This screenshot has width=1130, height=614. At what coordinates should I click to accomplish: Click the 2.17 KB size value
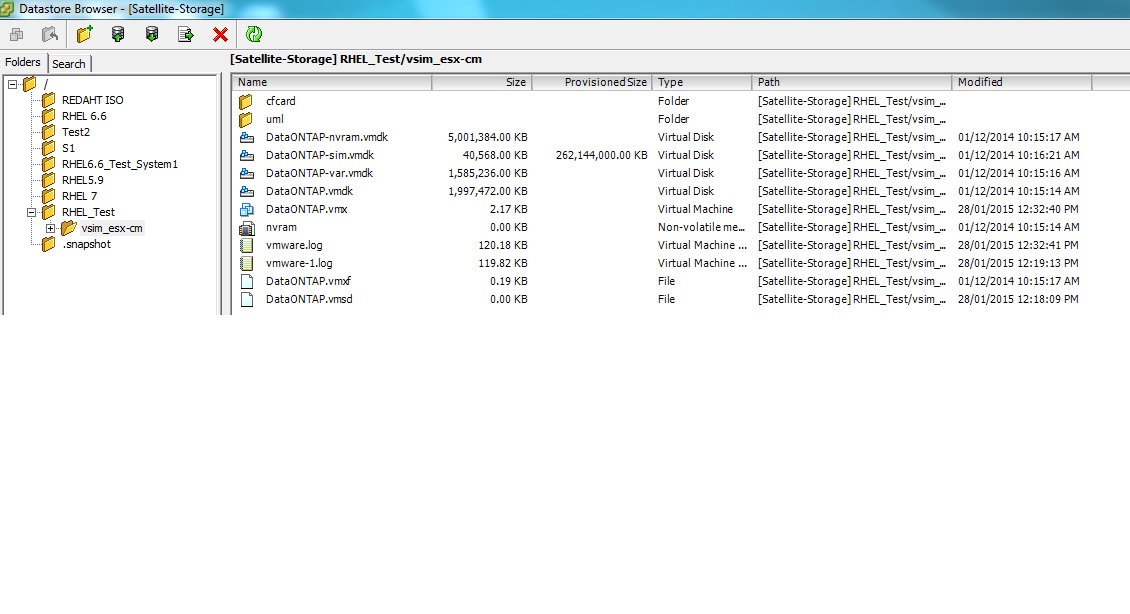tap(508, 209)
